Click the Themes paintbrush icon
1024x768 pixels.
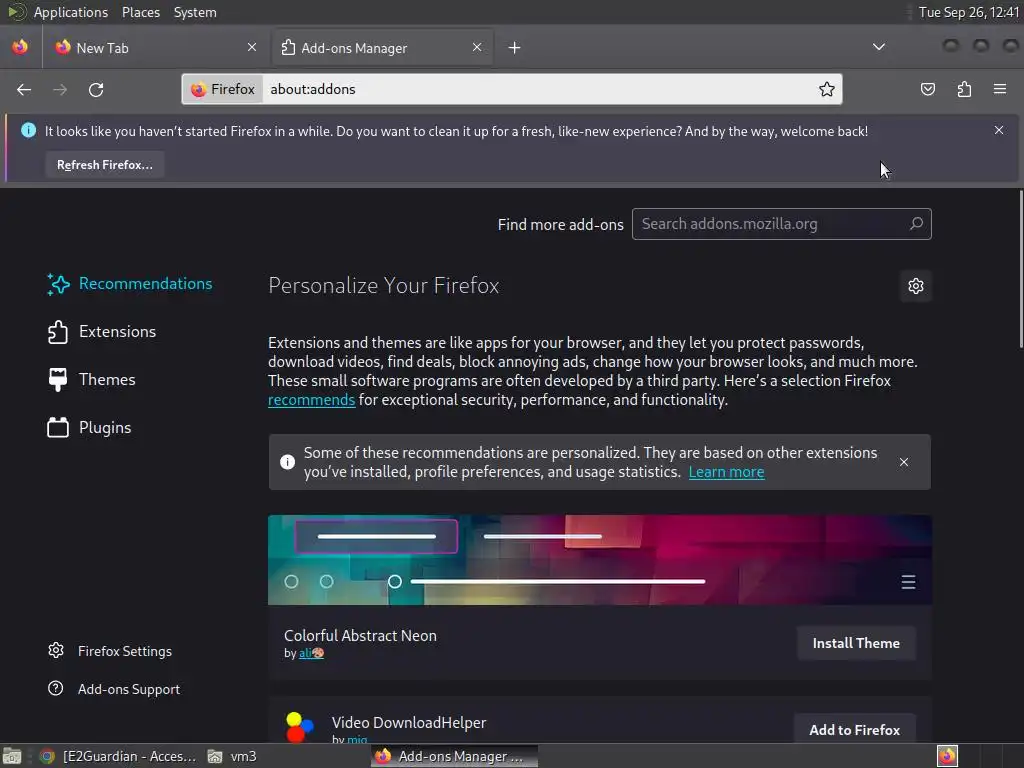57,379
